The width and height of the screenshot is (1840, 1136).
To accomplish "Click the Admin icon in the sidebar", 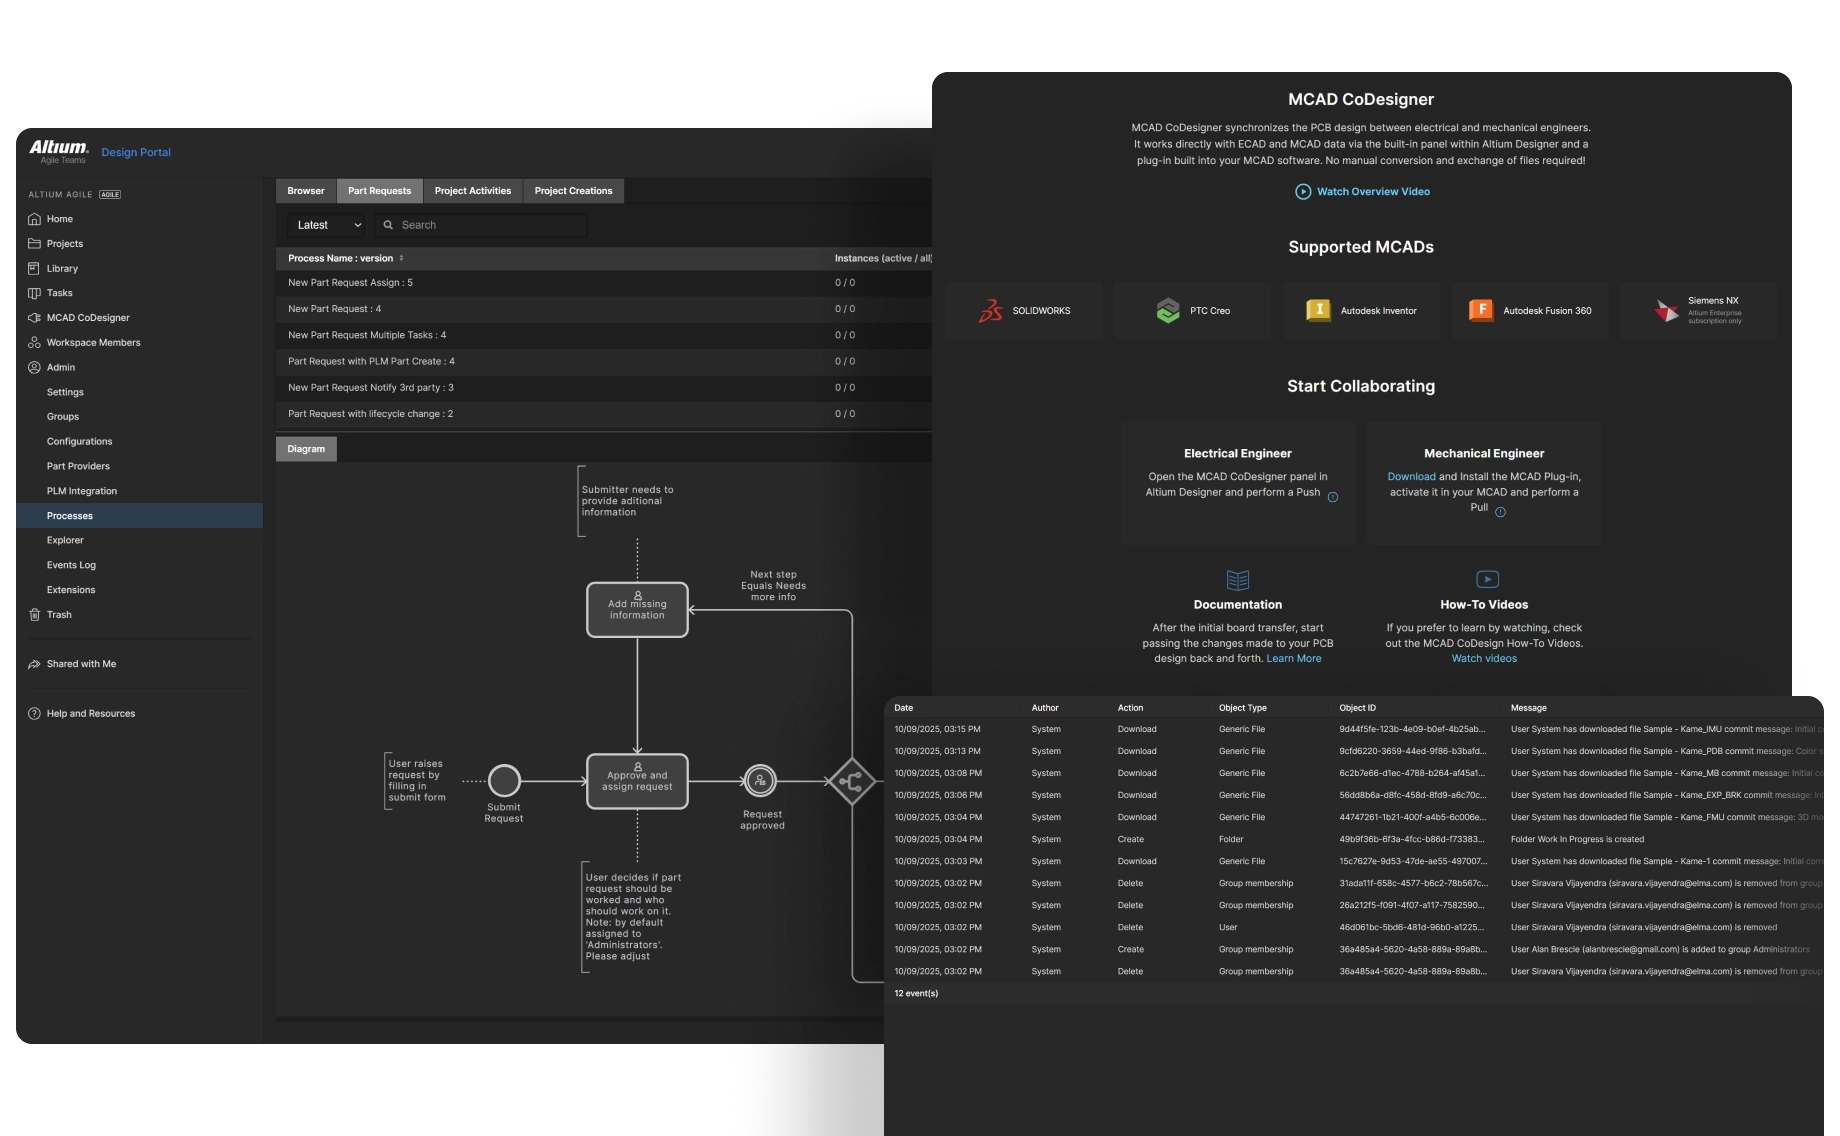I will (x=34, y=367).
